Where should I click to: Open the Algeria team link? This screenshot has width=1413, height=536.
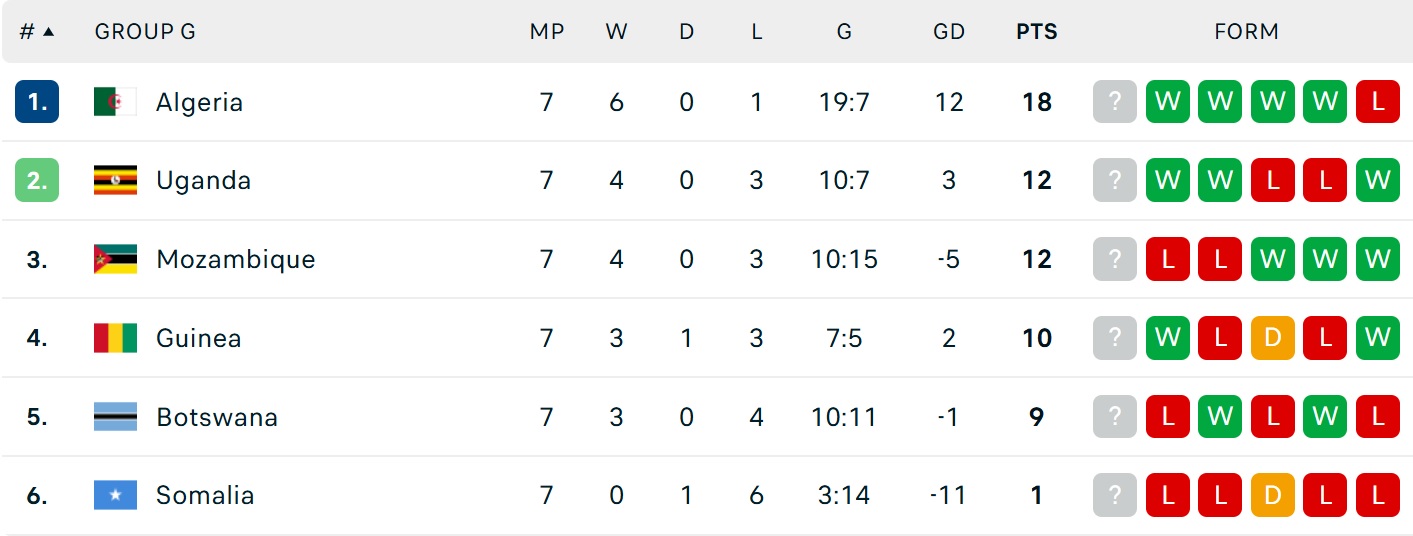pyautogui.click(x=199, y=102)
